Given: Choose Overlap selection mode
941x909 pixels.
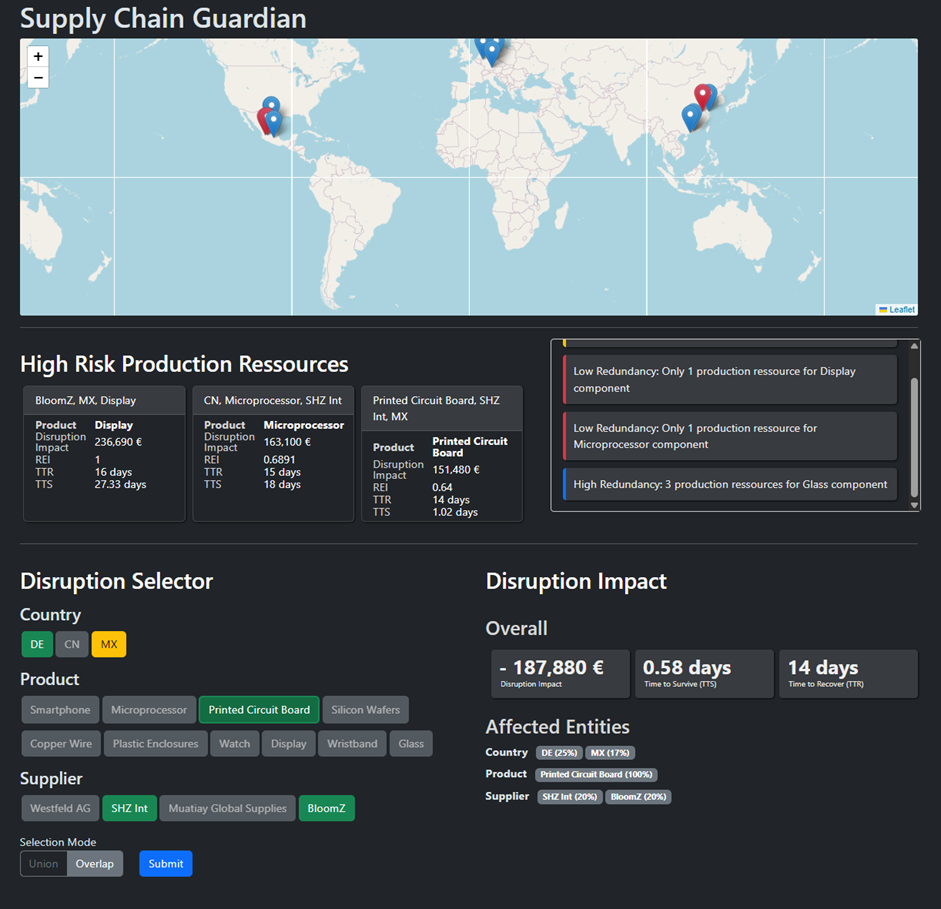Looking at the screenshot, I should (x=95, y=864).
